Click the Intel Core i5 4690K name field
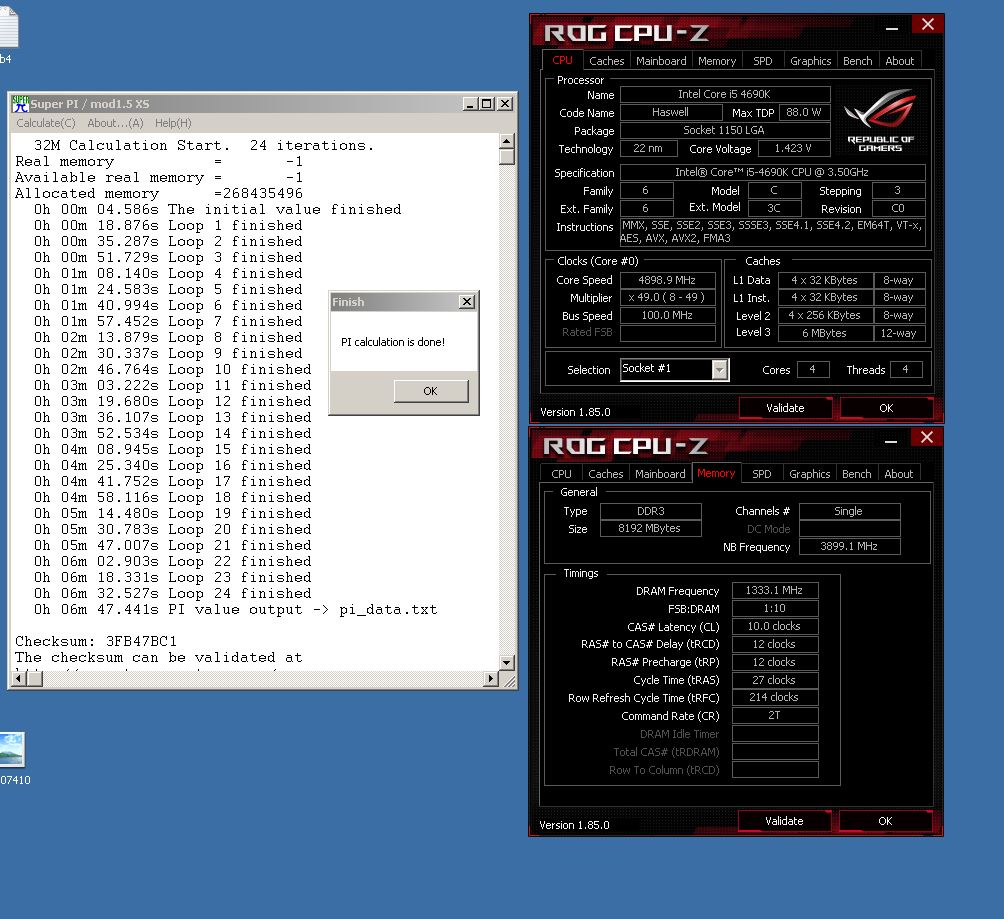This screenshot has height=919, width=1004. point(725,94)
